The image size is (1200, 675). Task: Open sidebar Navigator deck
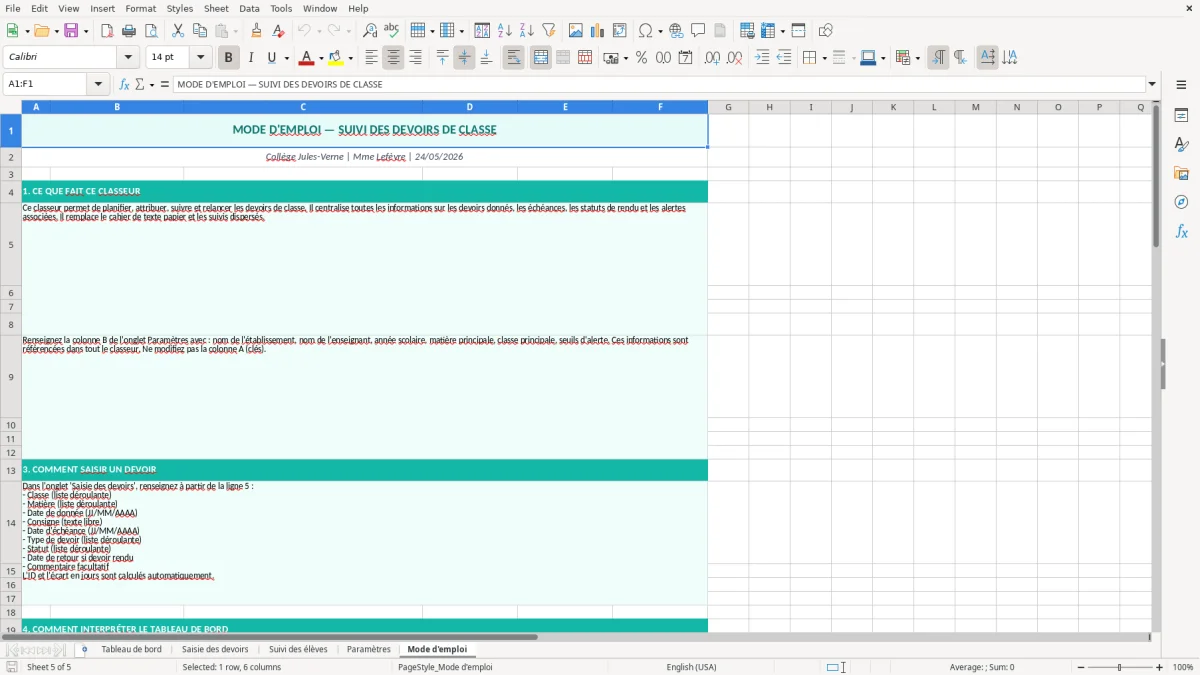click(x=1181, y=202)
